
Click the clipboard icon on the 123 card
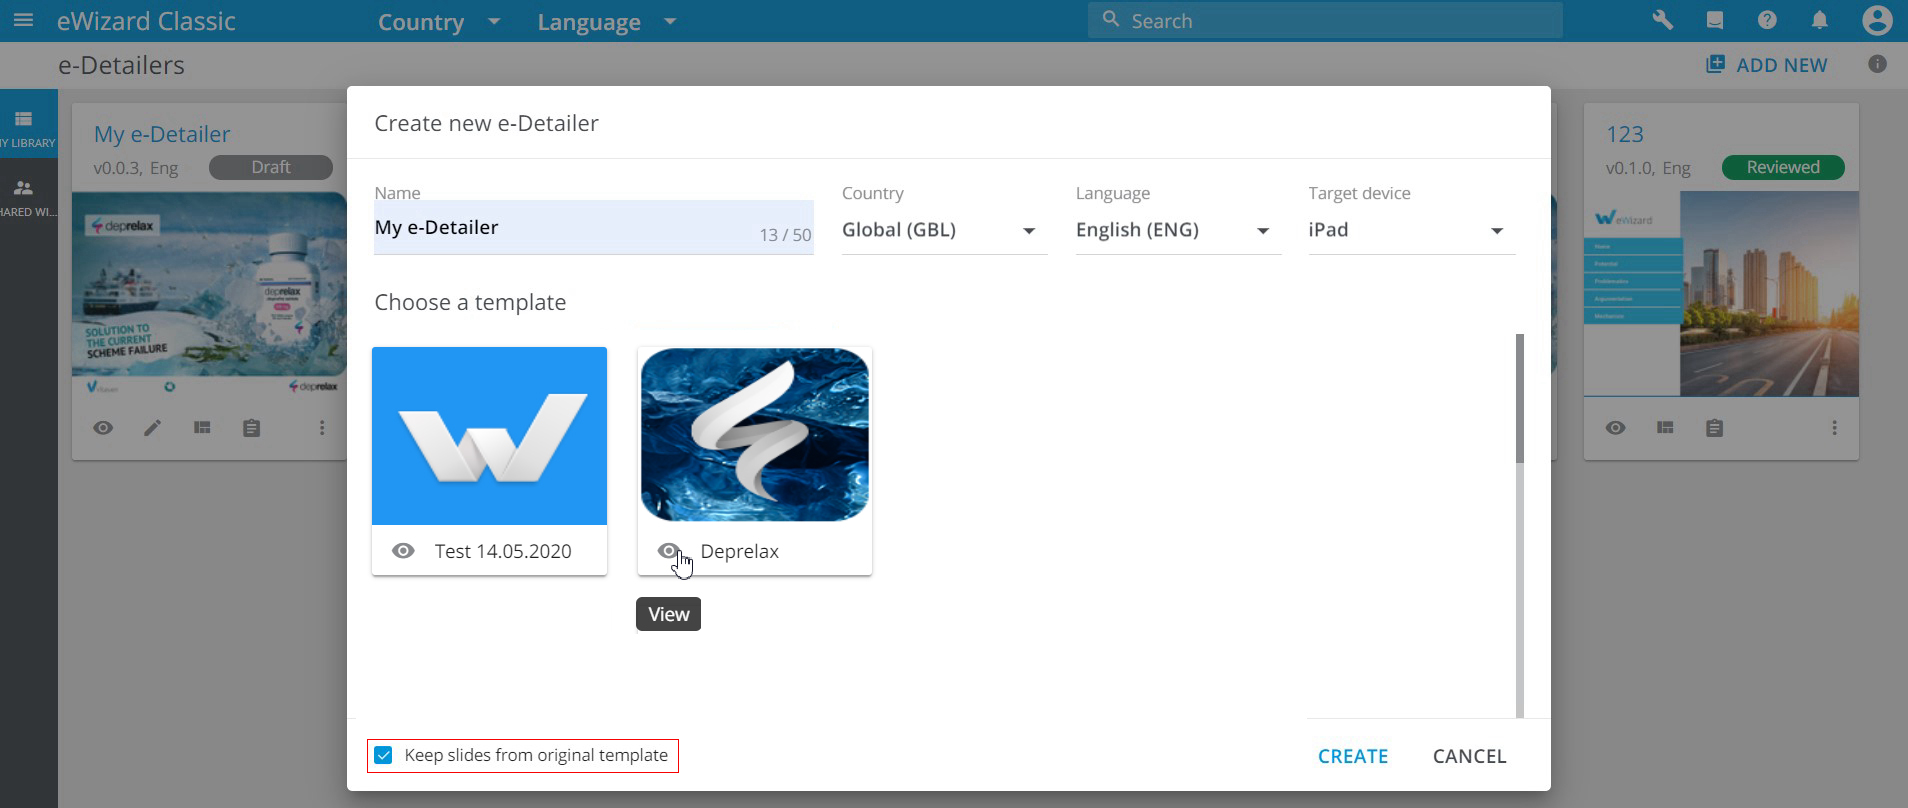(x=1714, y=428)
